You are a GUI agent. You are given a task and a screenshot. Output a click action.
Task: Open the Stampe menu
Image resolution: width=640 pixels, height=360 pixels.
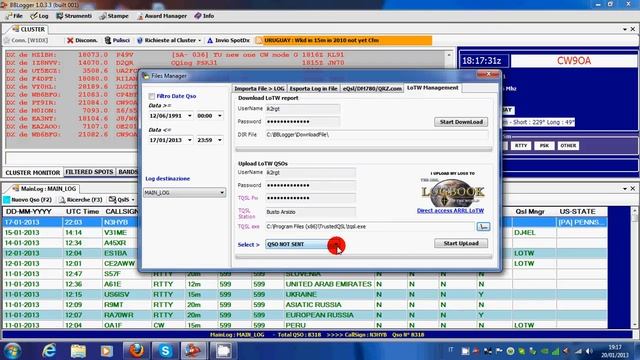pos(114,16)
